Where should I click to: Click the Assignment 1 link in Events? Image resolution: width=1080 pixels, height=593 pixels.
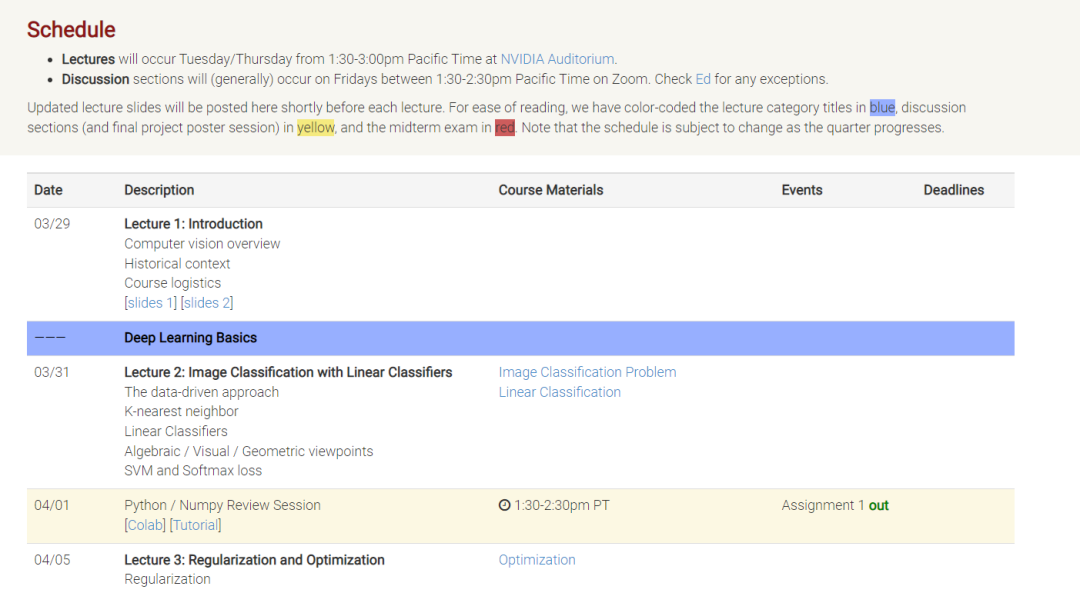coord(862,506)
